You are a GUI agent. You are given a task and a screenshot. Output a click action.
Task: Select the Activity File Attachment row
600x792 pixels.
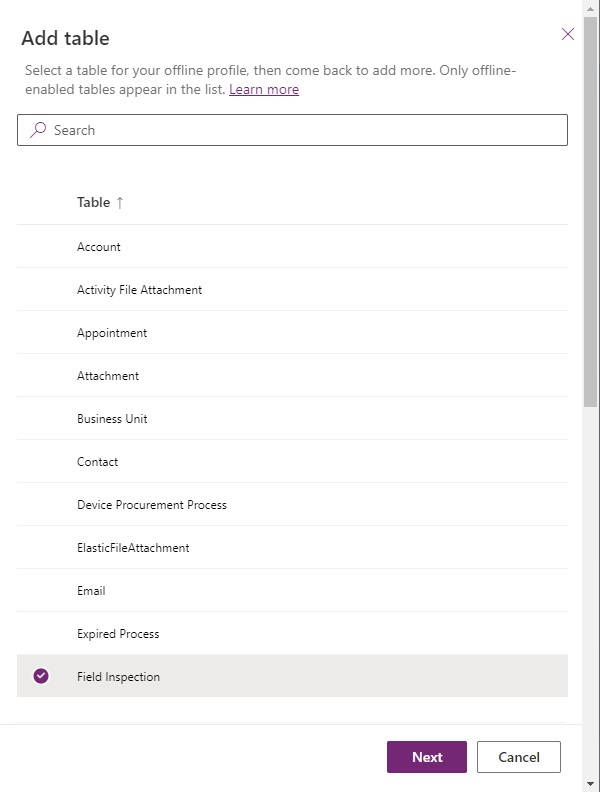(x=292, y=289)
